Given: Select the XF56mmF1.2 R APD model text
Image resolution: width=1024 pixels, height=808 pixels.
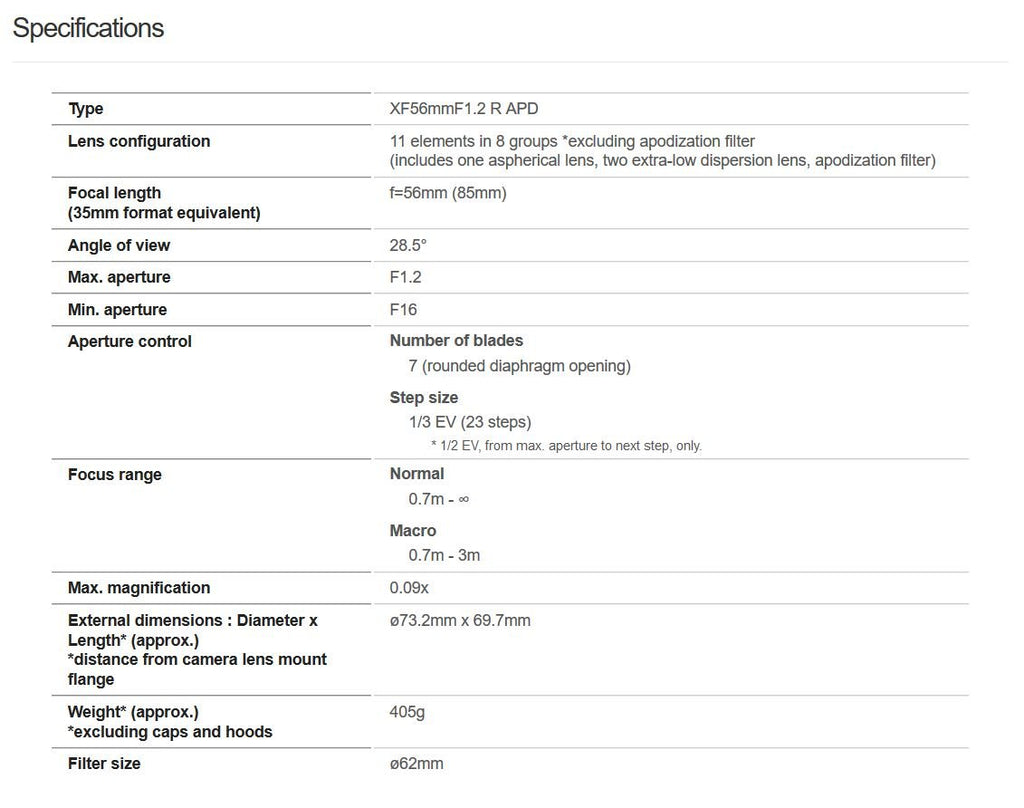Looking at the screenshot, I should tap(463, 109).
